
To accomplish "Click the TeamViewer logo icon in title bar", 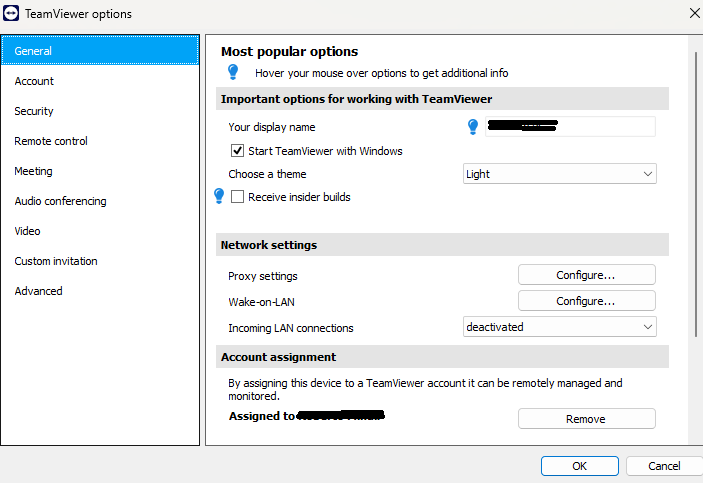I will (x=11, y=13).
